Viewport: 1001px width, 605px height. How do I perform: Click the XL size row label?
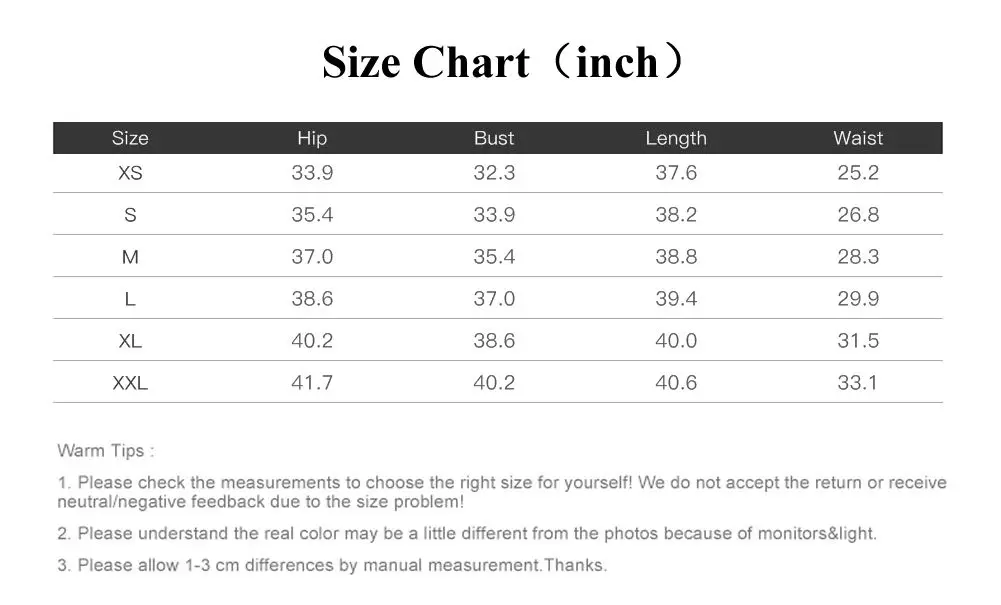pyautogui.click(x=130, y=341)
